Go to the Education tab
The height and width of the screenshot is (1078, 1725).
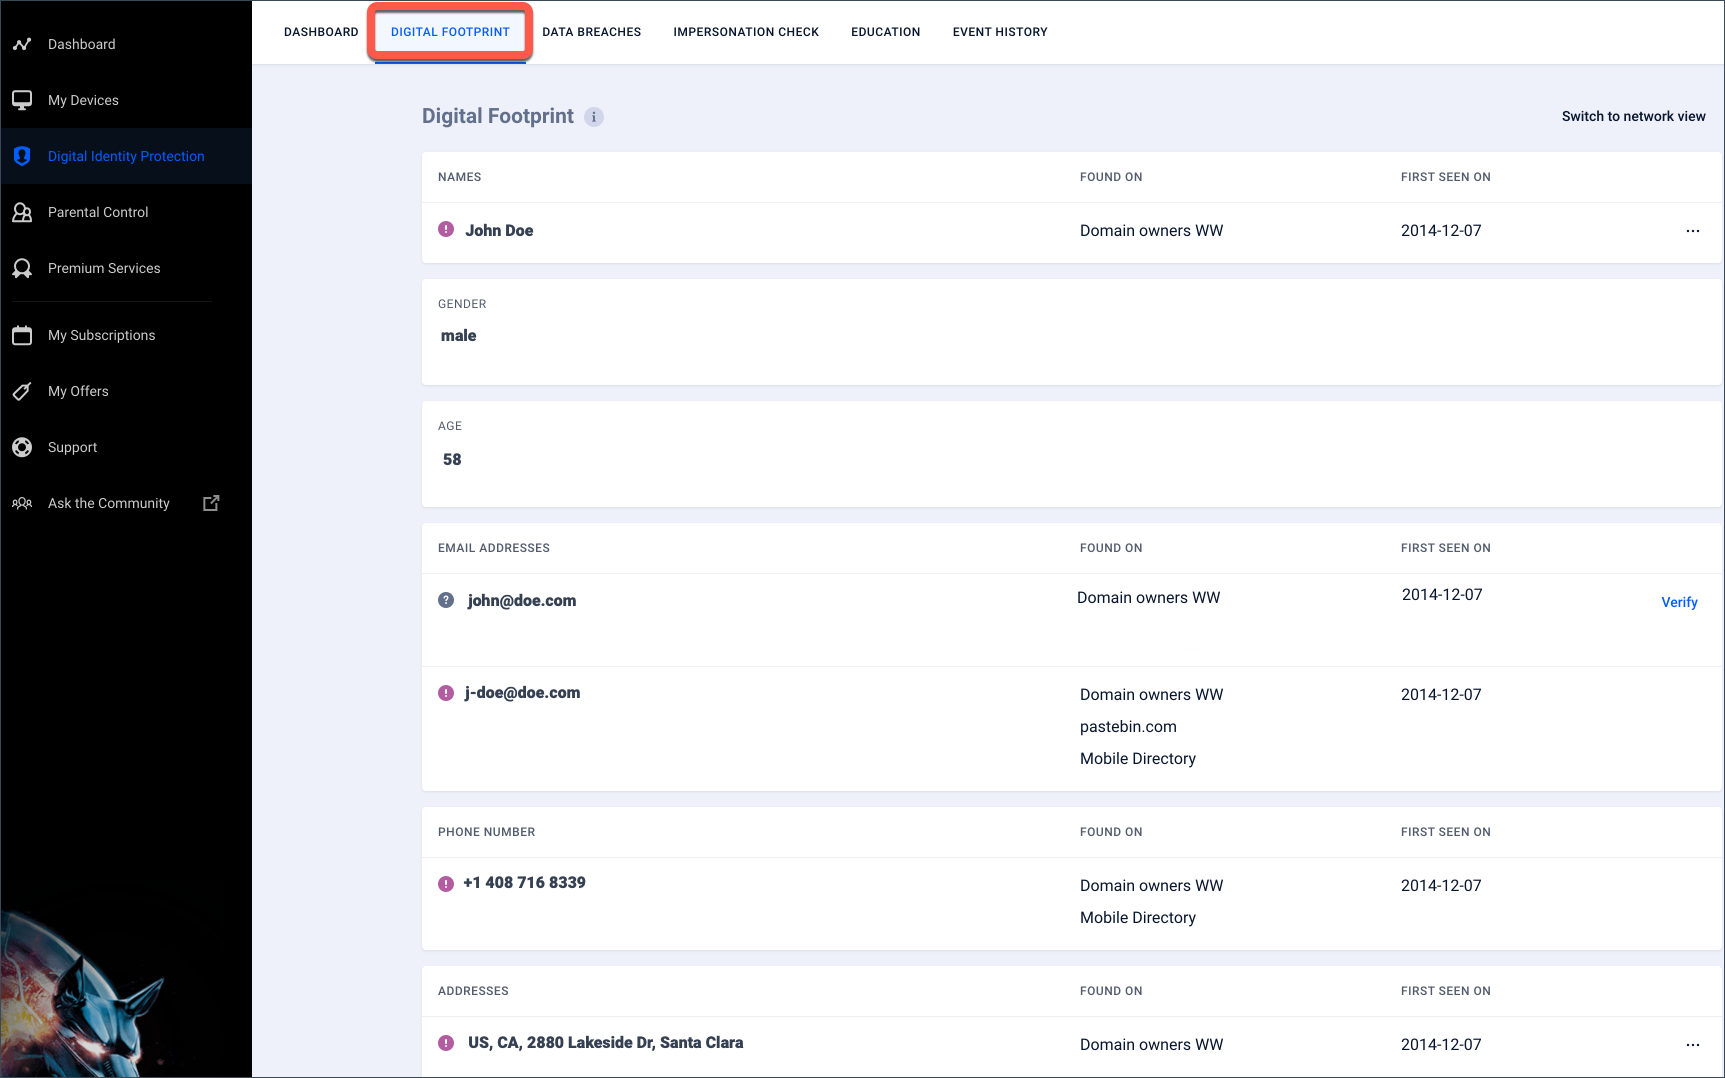[x=886, y=32]
